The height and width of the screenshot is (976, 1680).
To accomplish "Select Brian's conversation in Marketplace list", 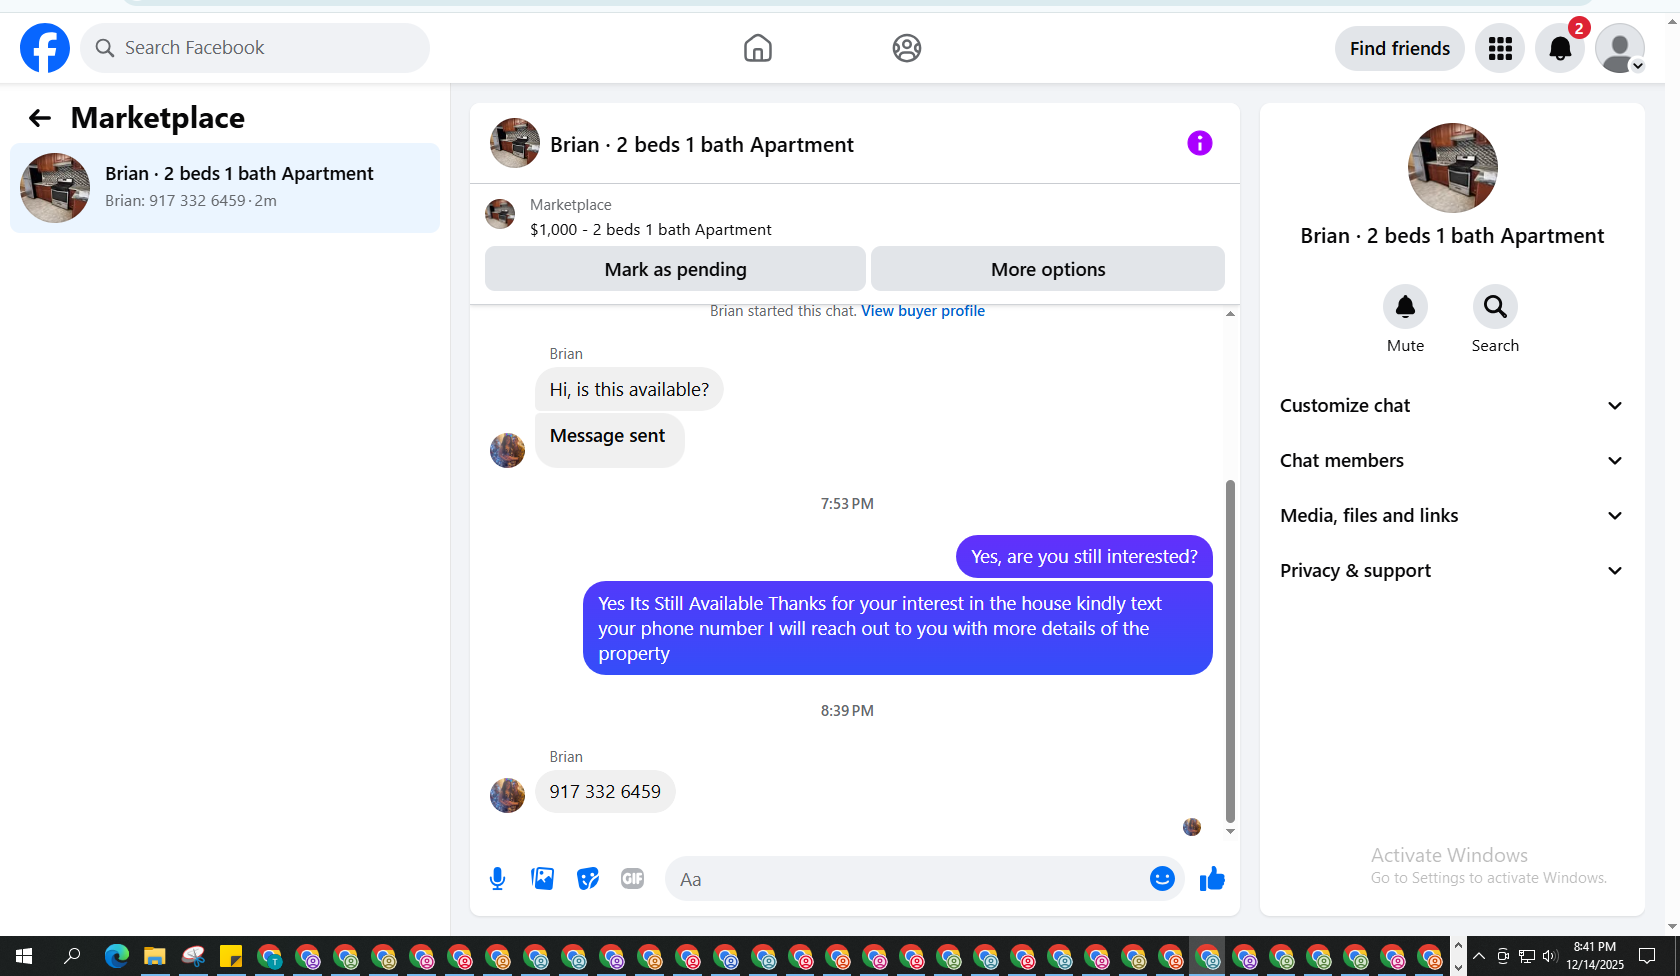I will (x=225, y=188).
